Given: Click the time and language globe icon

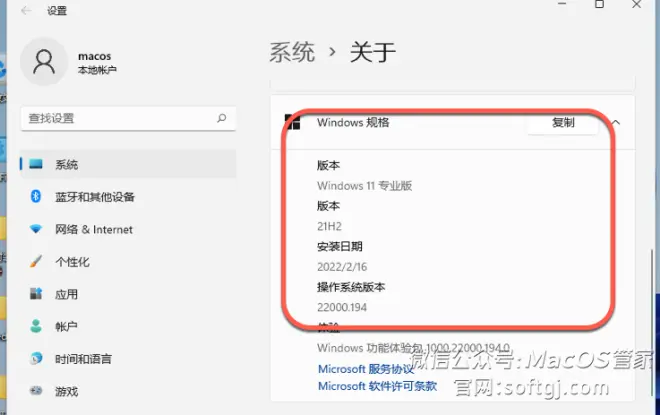Looking at the screenshot, I should (x=36, y=358).
